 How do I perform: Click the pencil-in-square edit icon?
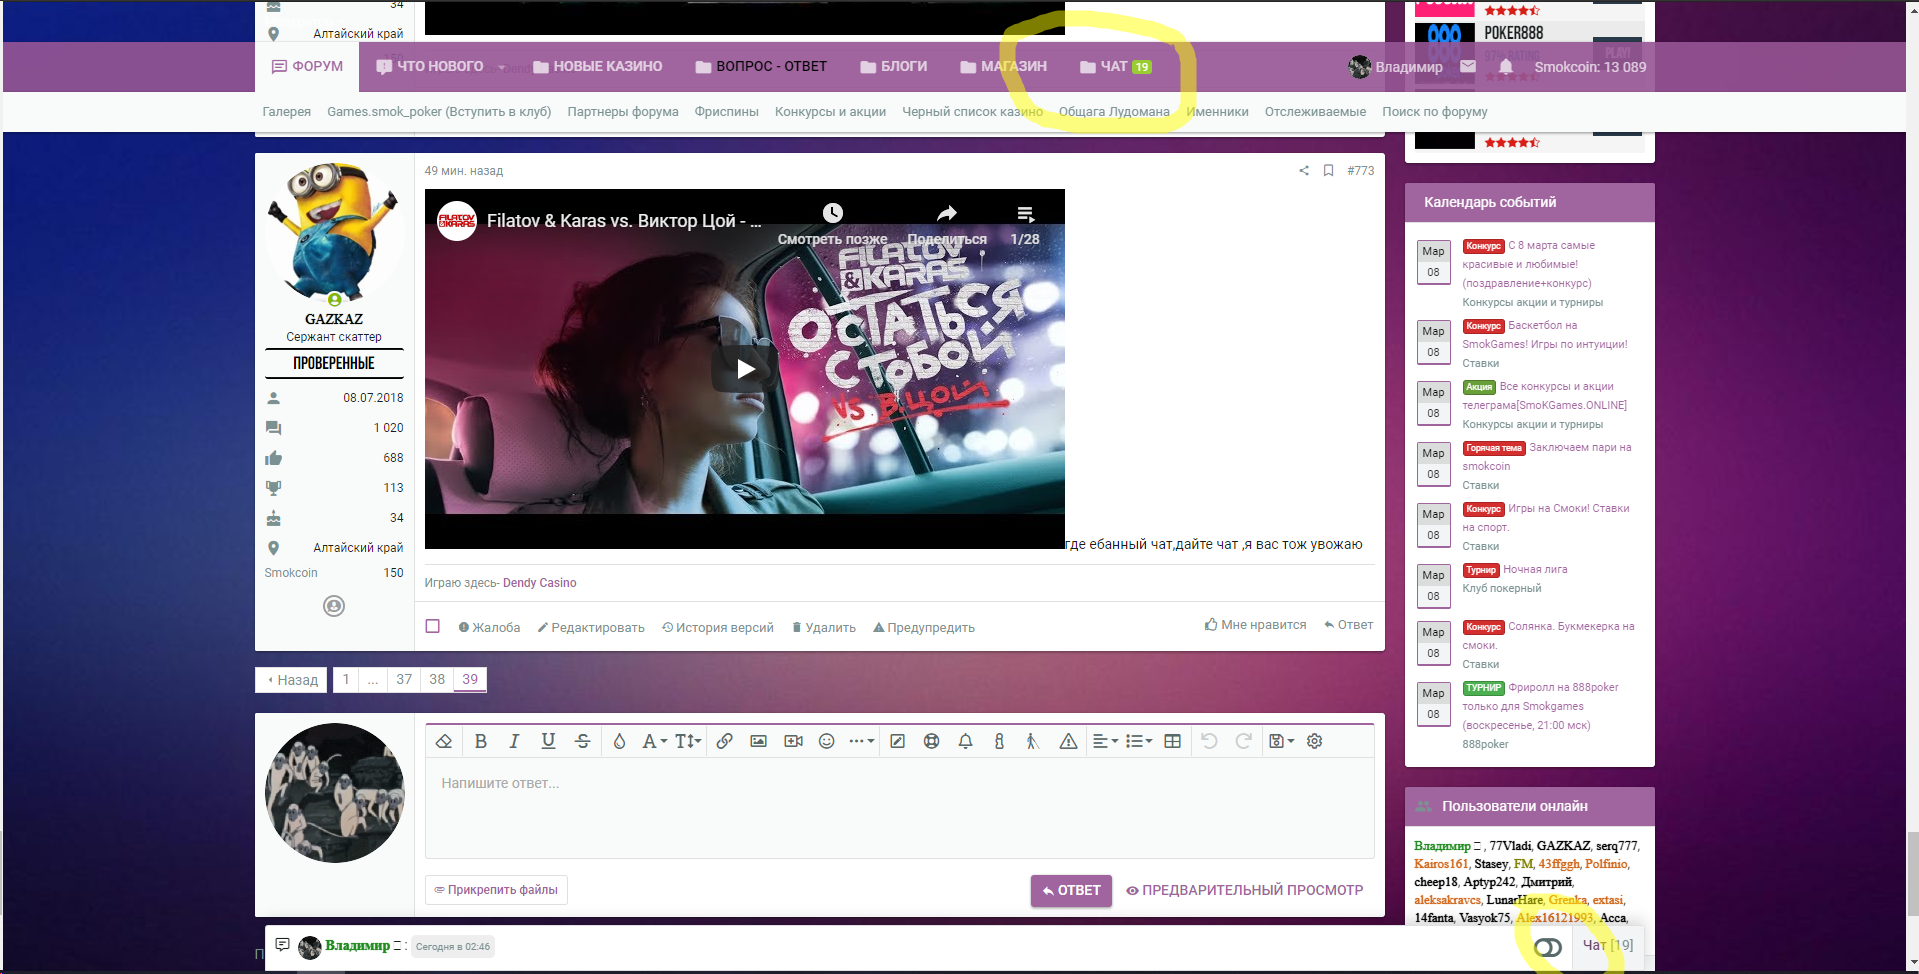(898, 741)
